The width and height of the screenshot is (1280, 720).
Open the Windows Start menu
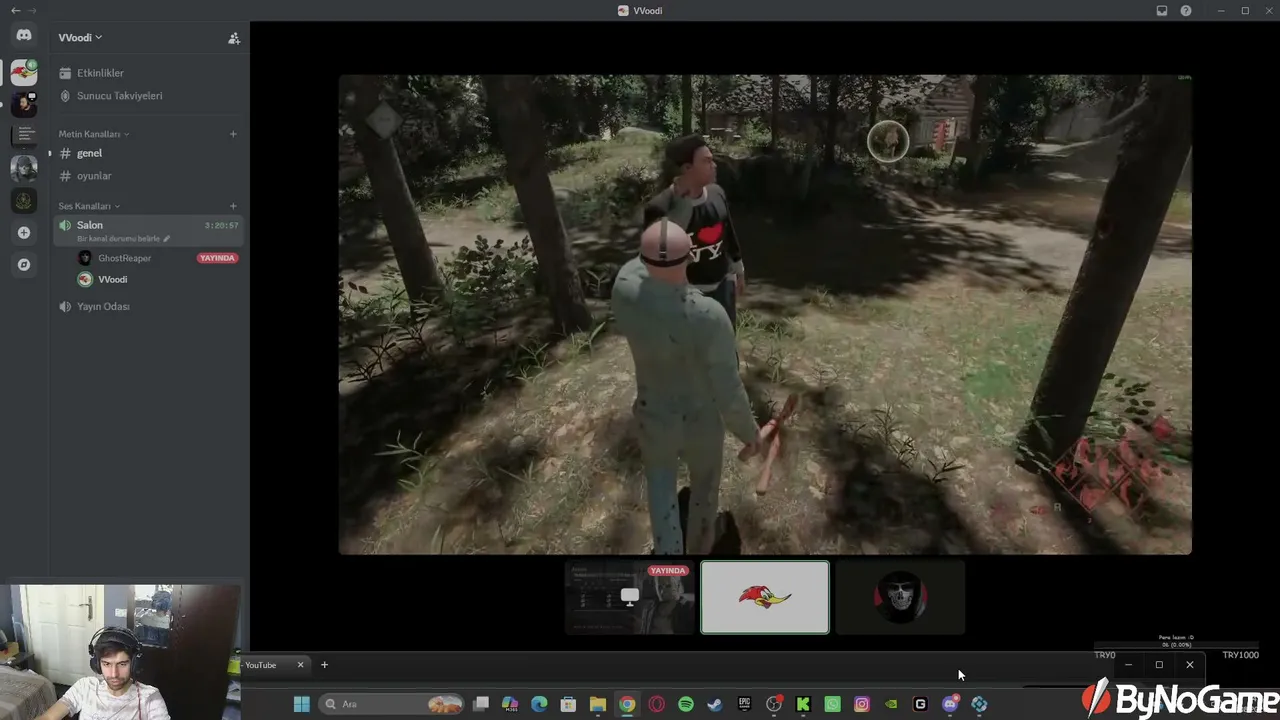[301, 704]
